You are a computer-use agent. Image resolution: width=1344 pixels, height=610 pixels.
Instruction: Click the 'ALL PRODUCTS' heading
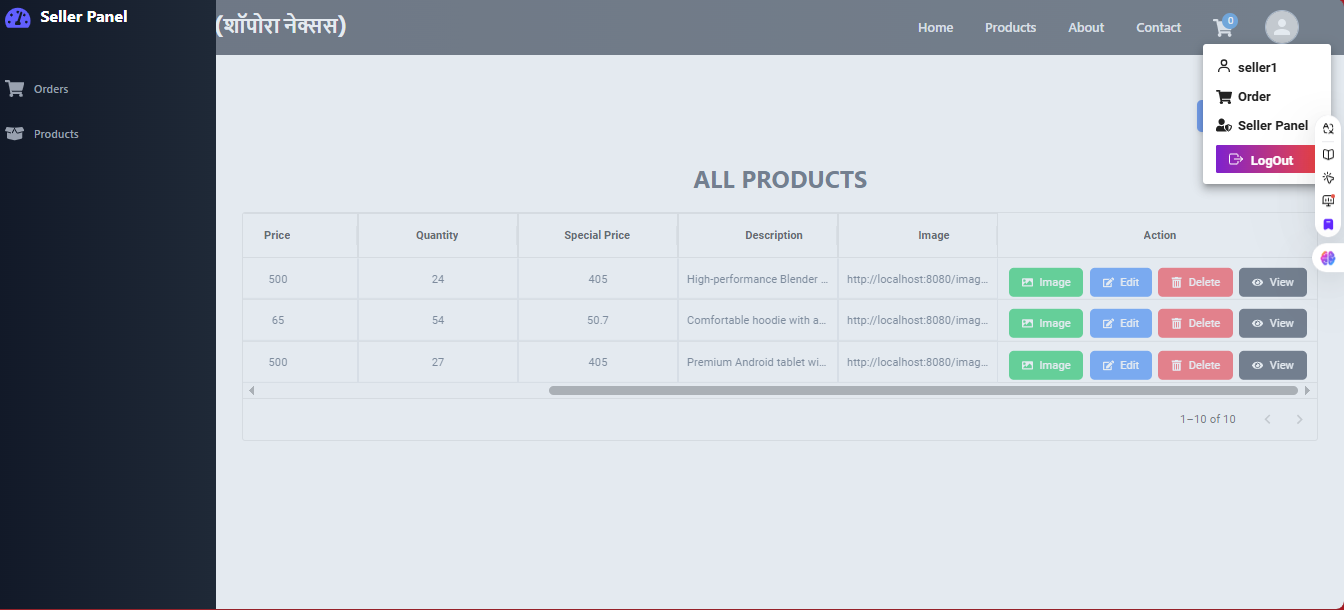[x=780, y=180]
